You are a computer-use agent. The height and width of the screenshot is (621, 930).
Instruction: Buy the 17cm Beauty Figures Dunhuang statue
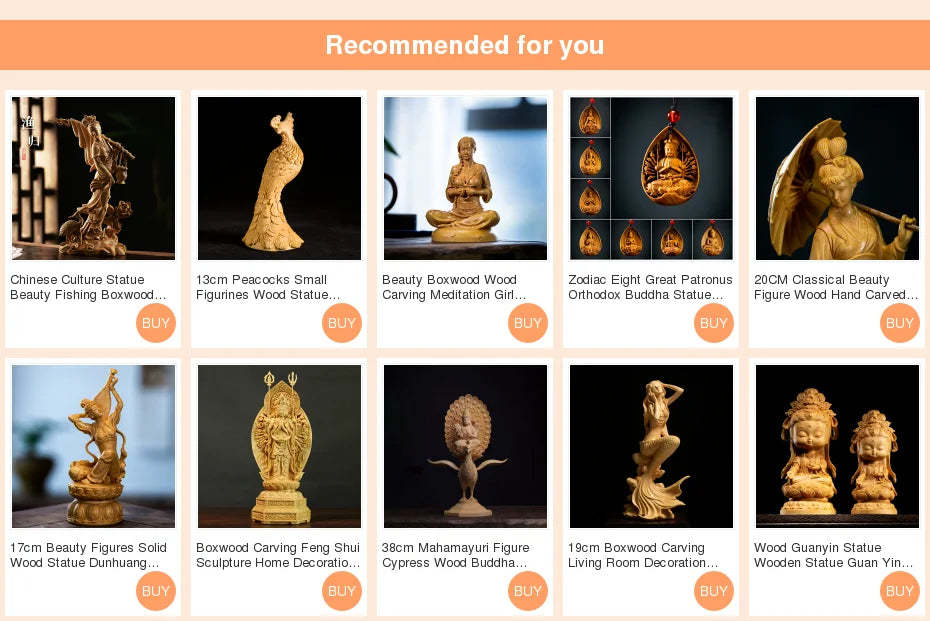coord(155,591)
